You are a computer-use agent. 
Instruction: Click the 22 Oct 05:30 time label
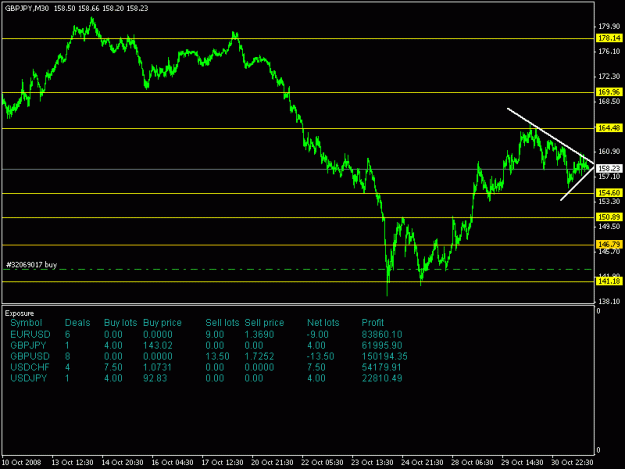coord(322,462)
